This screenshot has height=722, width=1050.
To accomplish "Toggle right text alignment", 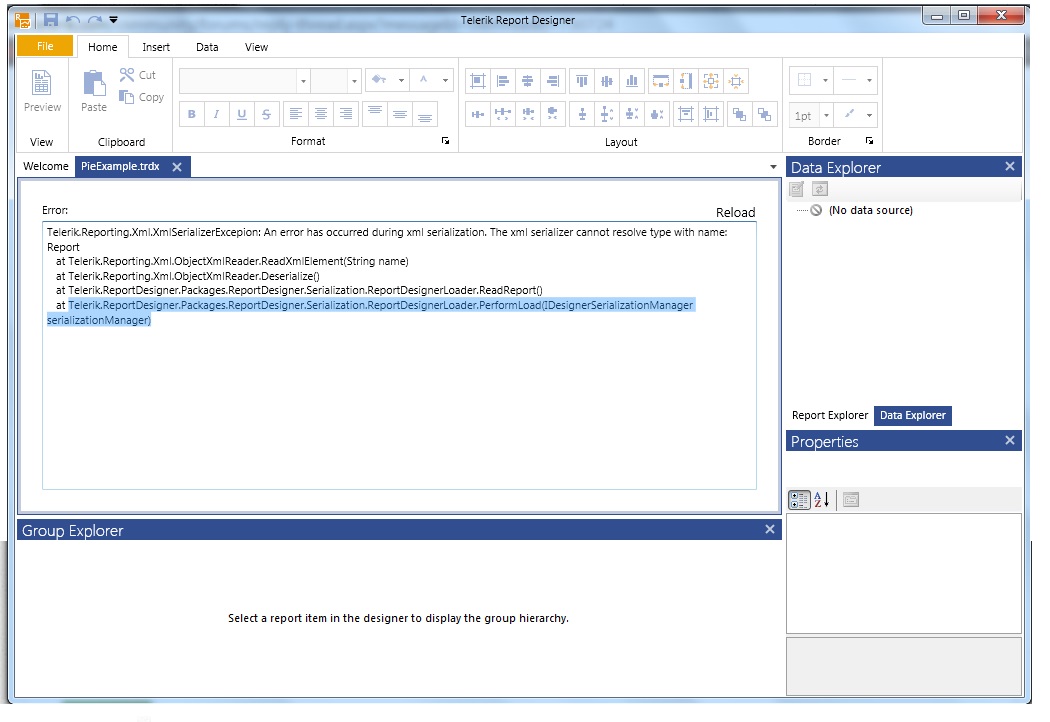I will point(346,115).
